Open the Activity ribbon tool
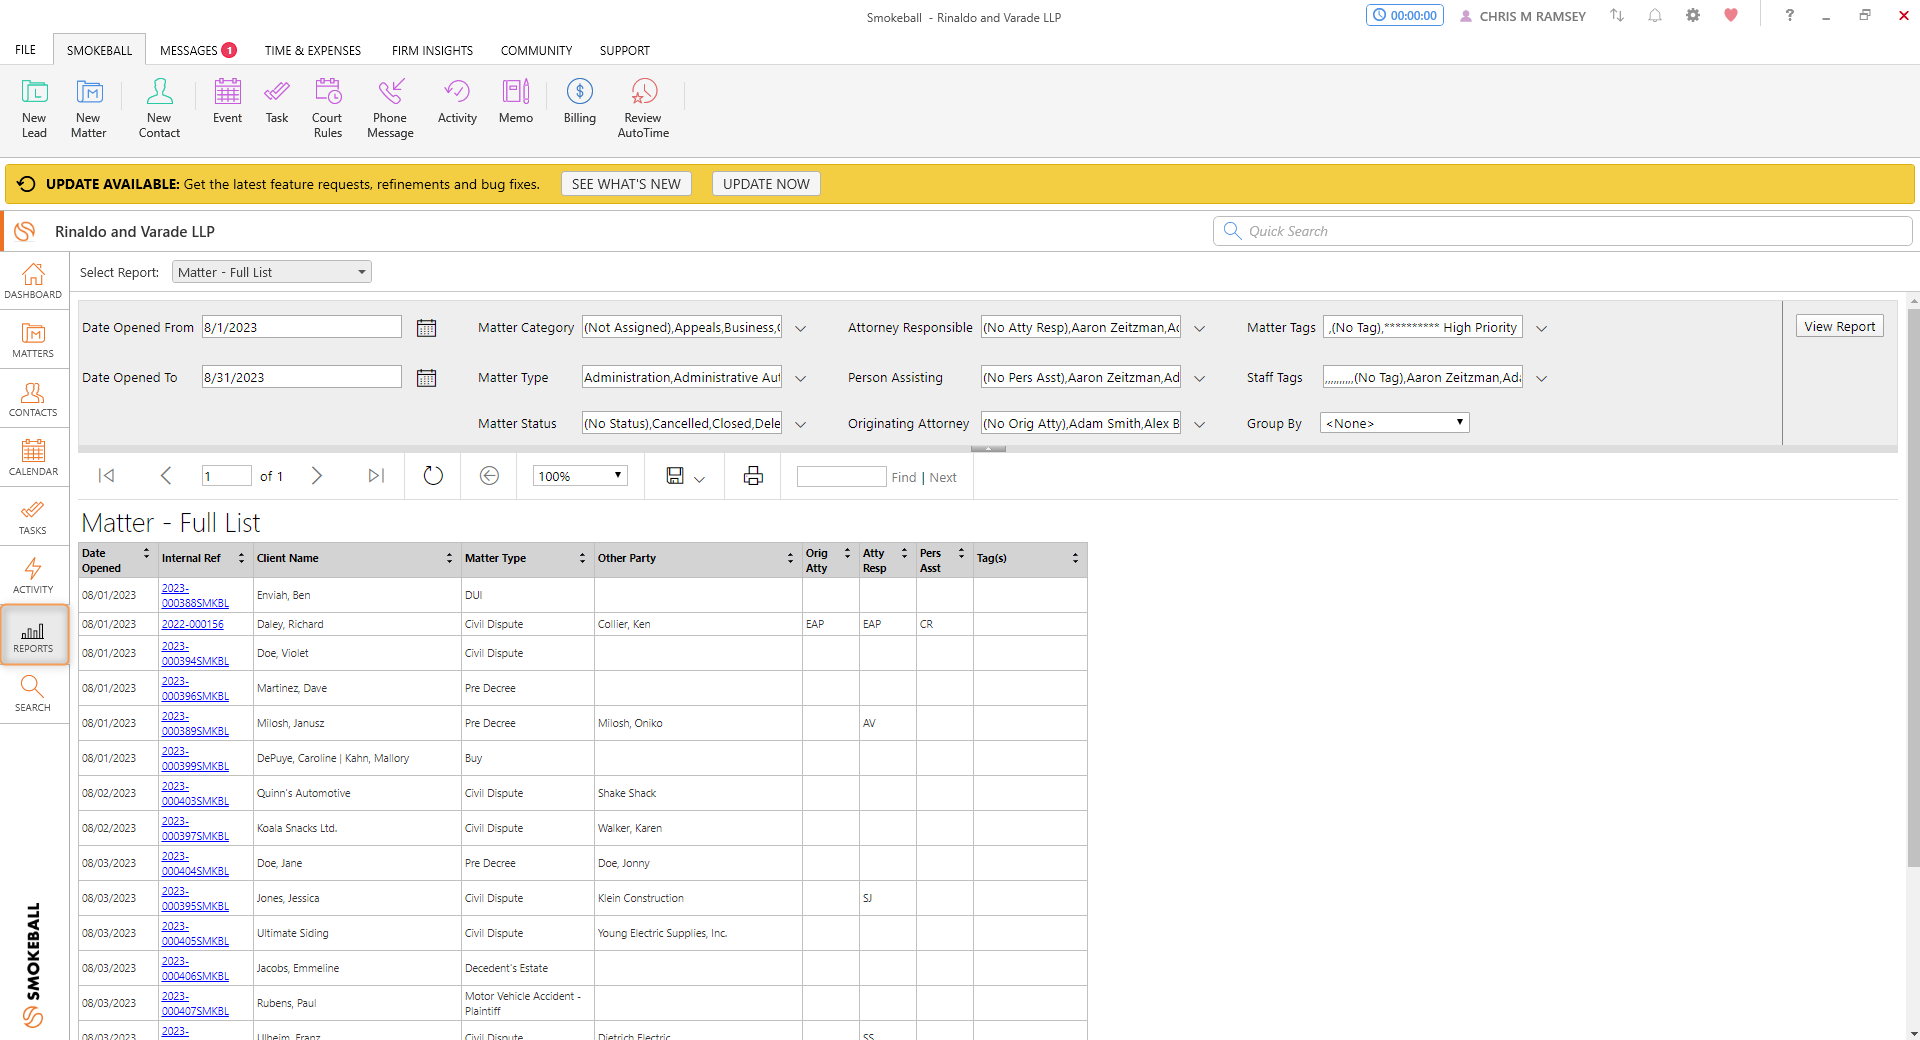This screenshot has width=1920, height=1040. (457, 101)
